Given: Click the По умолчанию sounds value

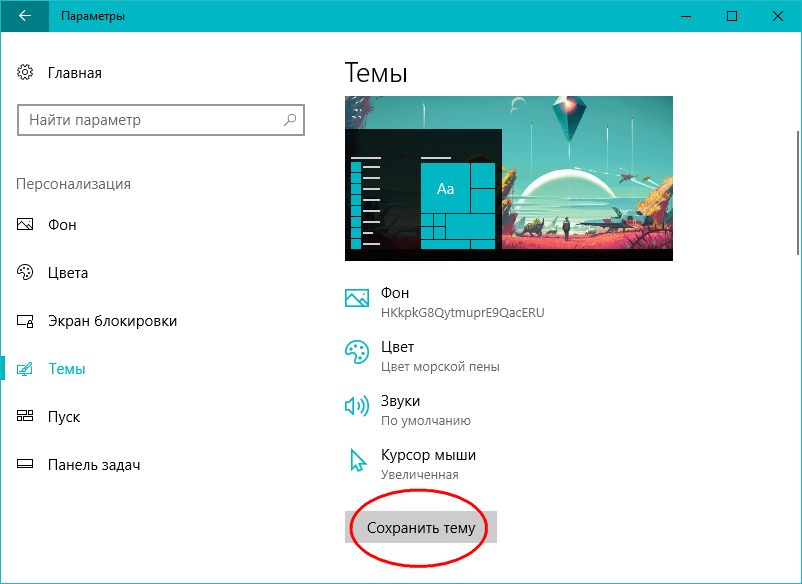Looking at the screenshot, I should [x=426, y=421].
